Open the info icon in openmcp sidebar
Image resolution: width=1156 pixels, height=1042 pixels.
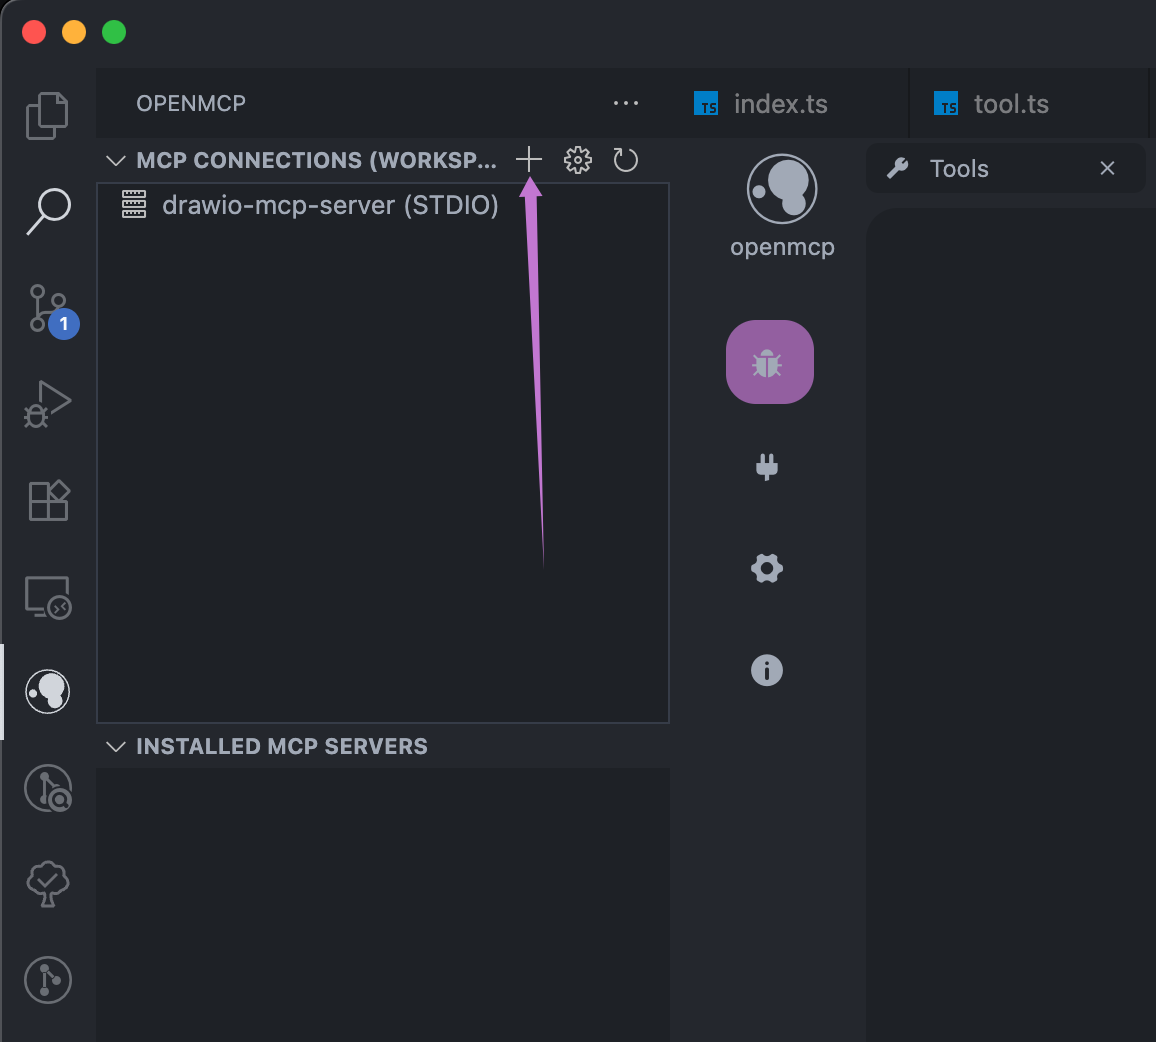point(767,670)
